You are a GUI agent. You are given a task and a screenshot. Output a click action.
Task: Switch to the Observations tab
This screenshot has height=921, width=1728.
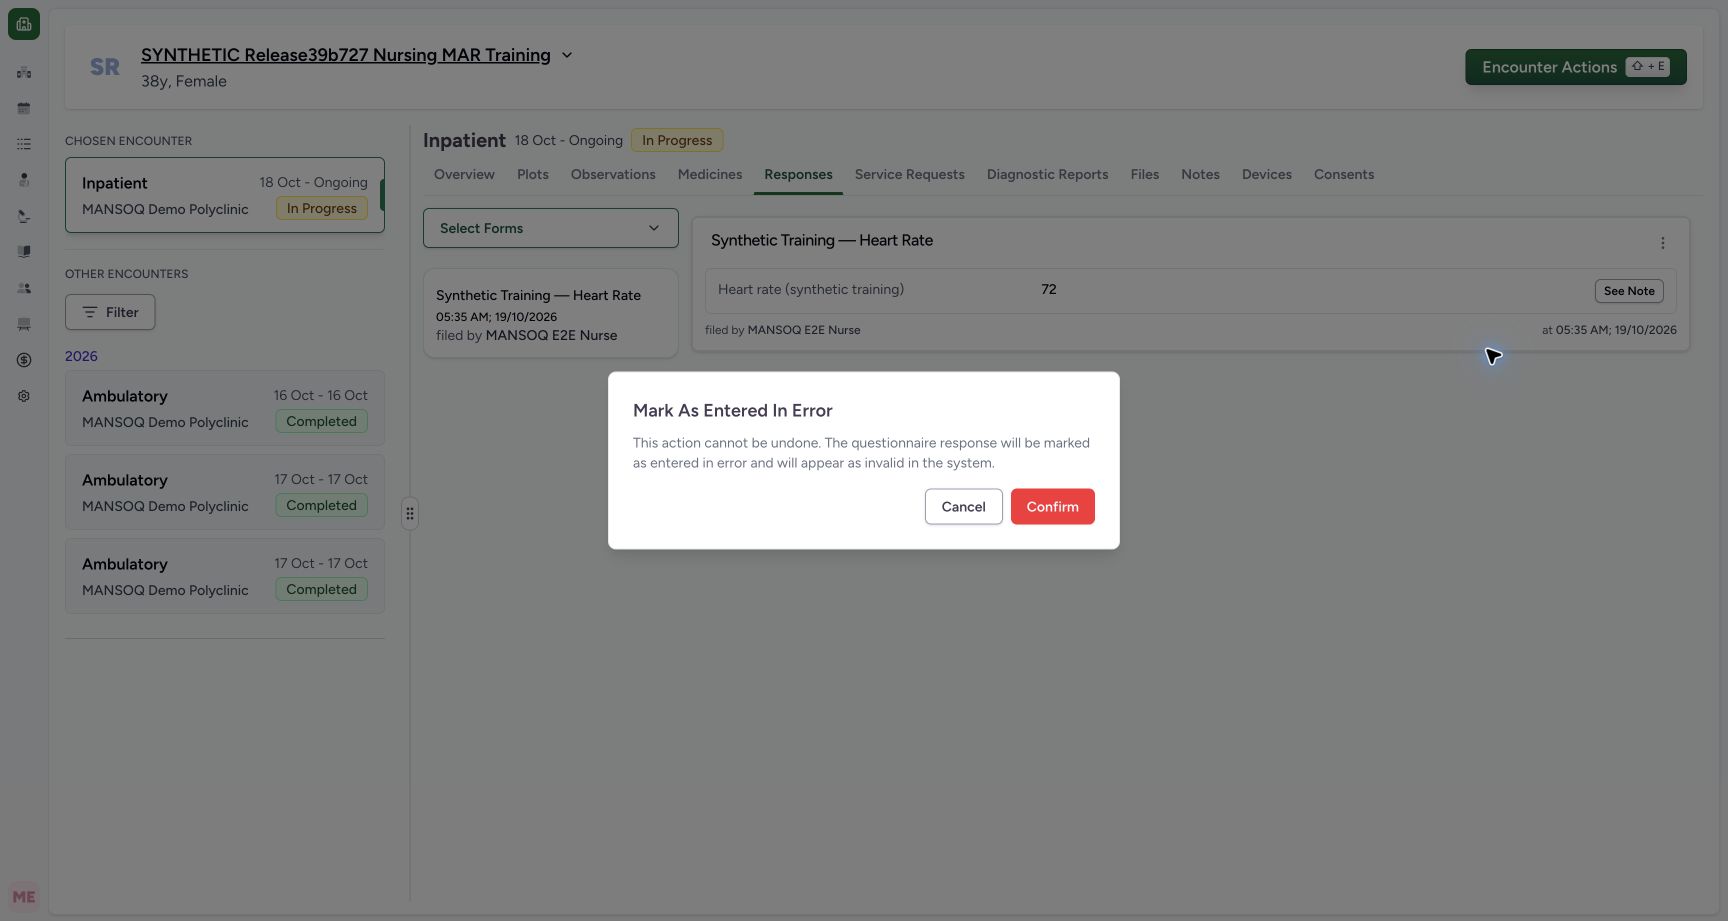[613, 174]
